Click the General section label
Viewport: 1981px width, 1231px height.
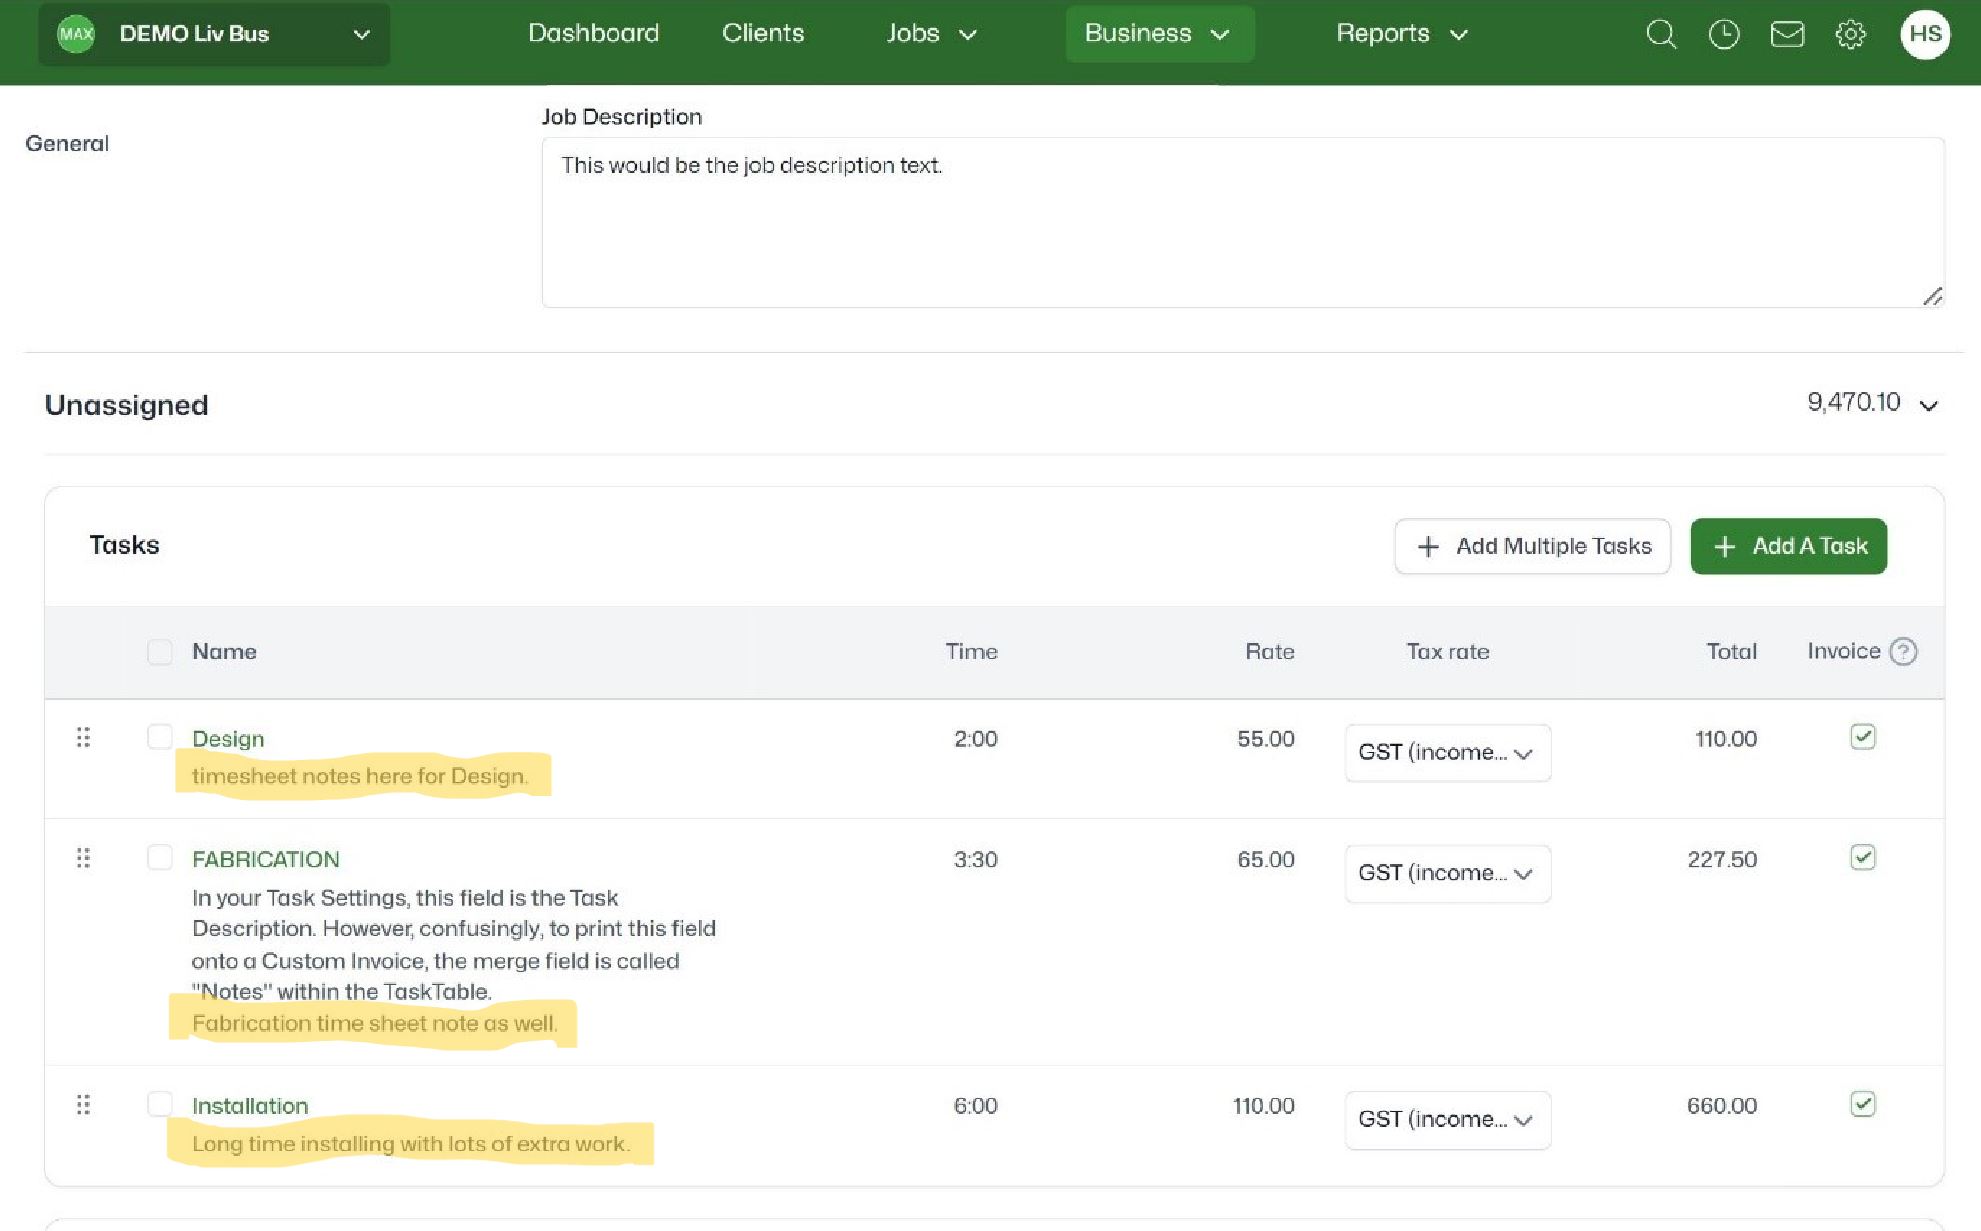[x=67, y=144]
